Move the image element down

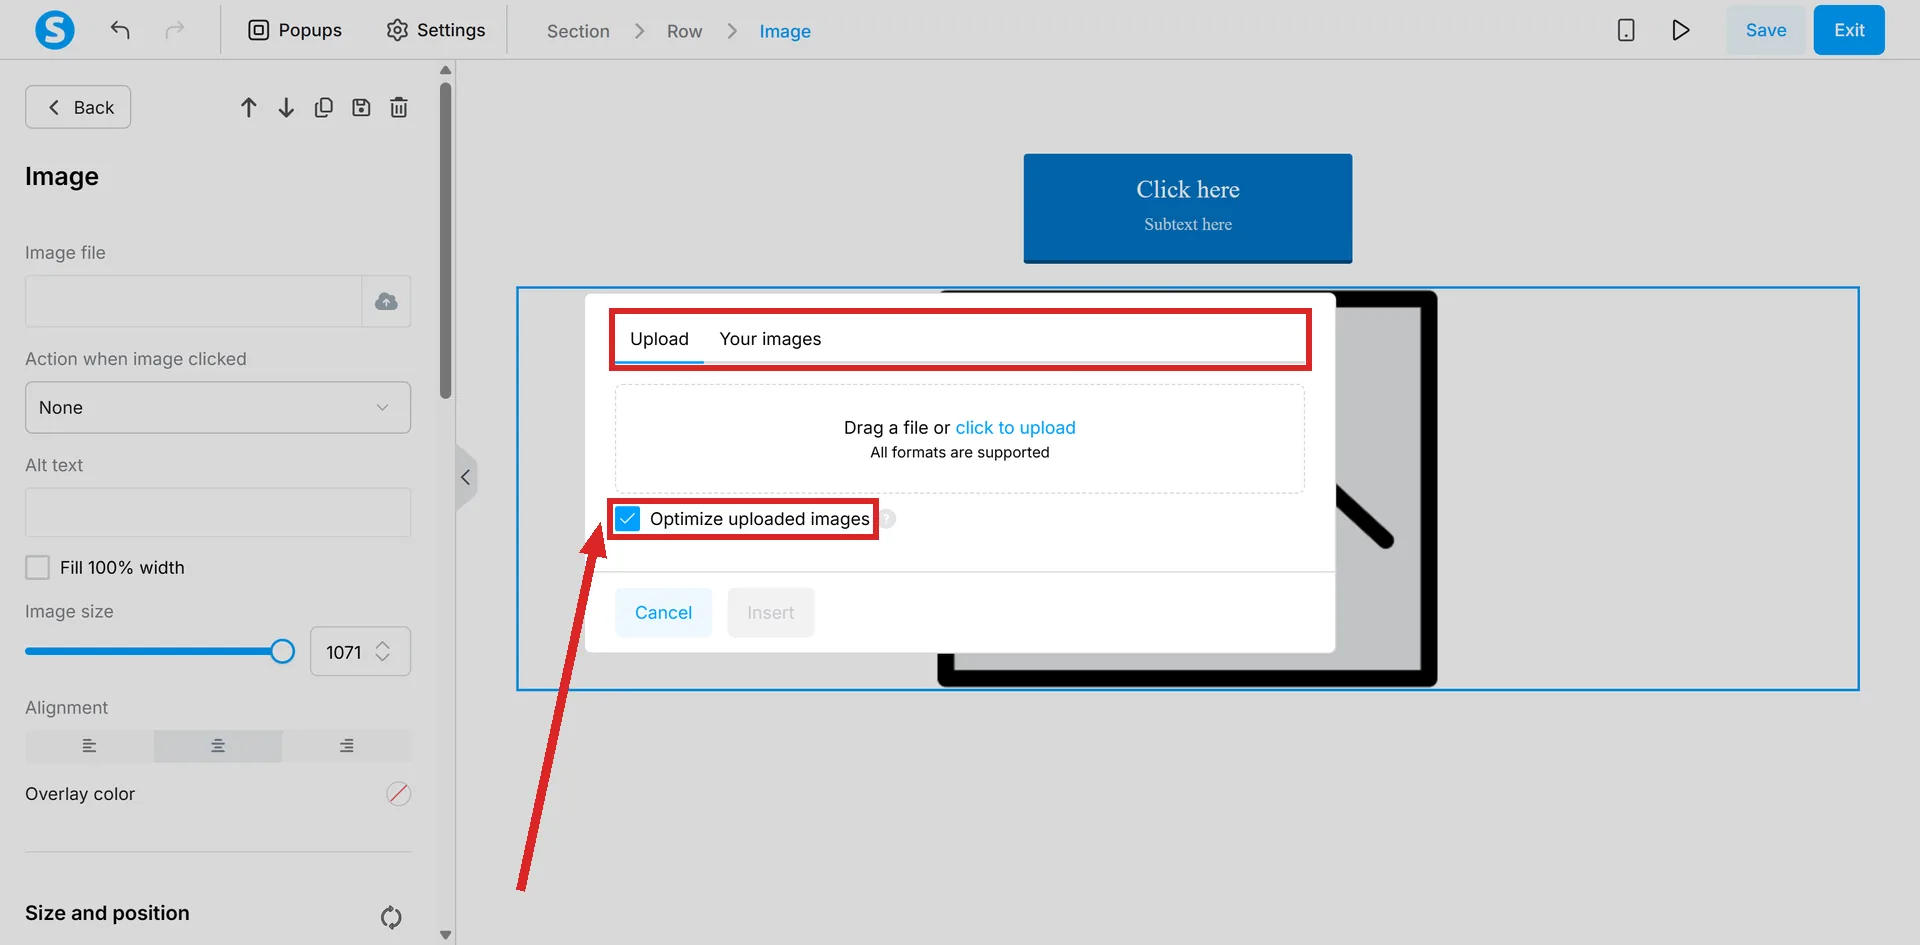tap(286, 107)
